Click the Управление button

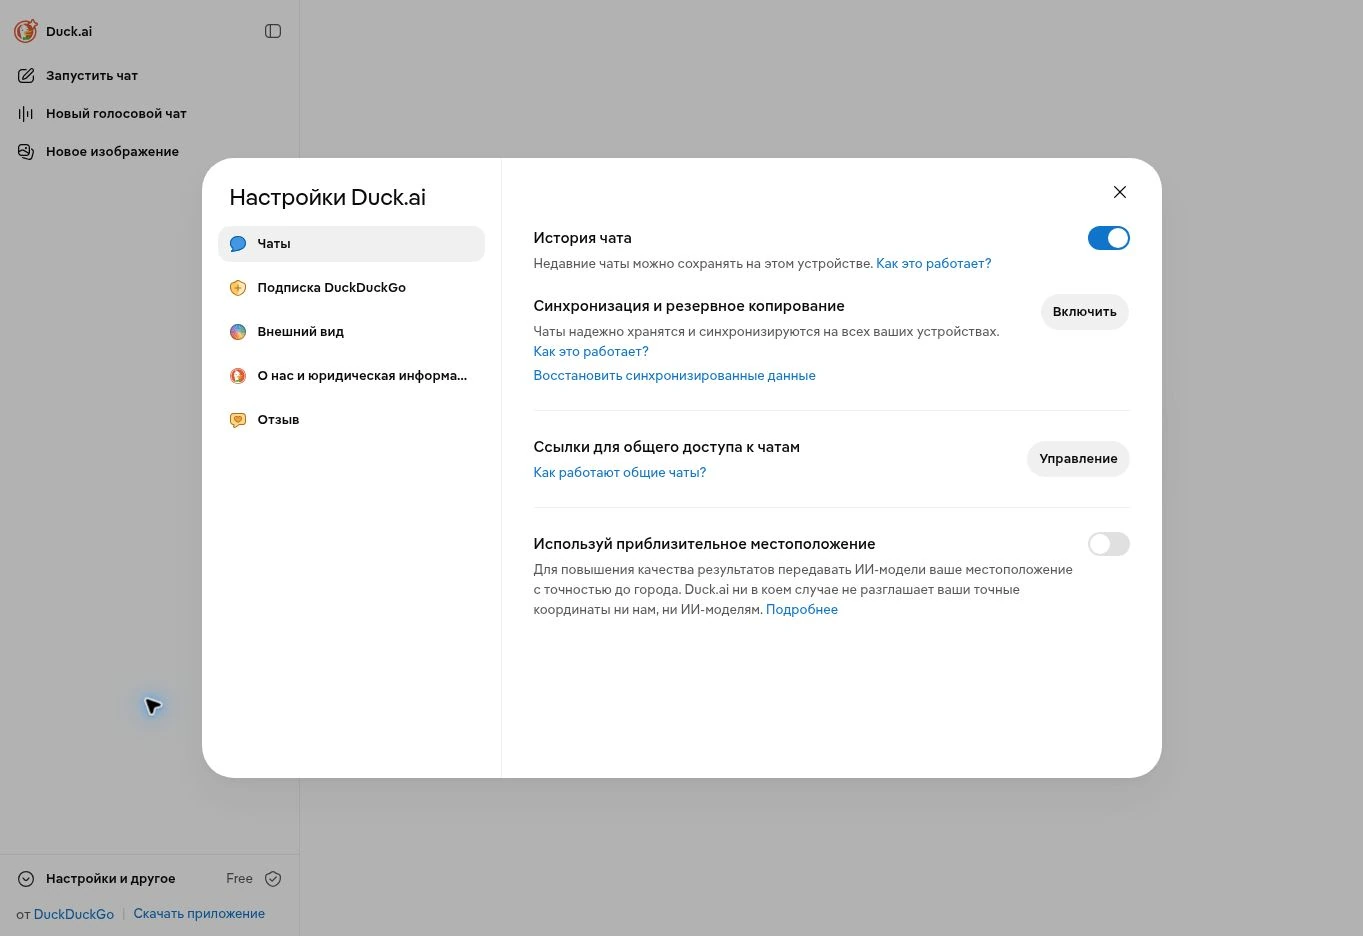pyautogui.click(x=1078, y=458)
